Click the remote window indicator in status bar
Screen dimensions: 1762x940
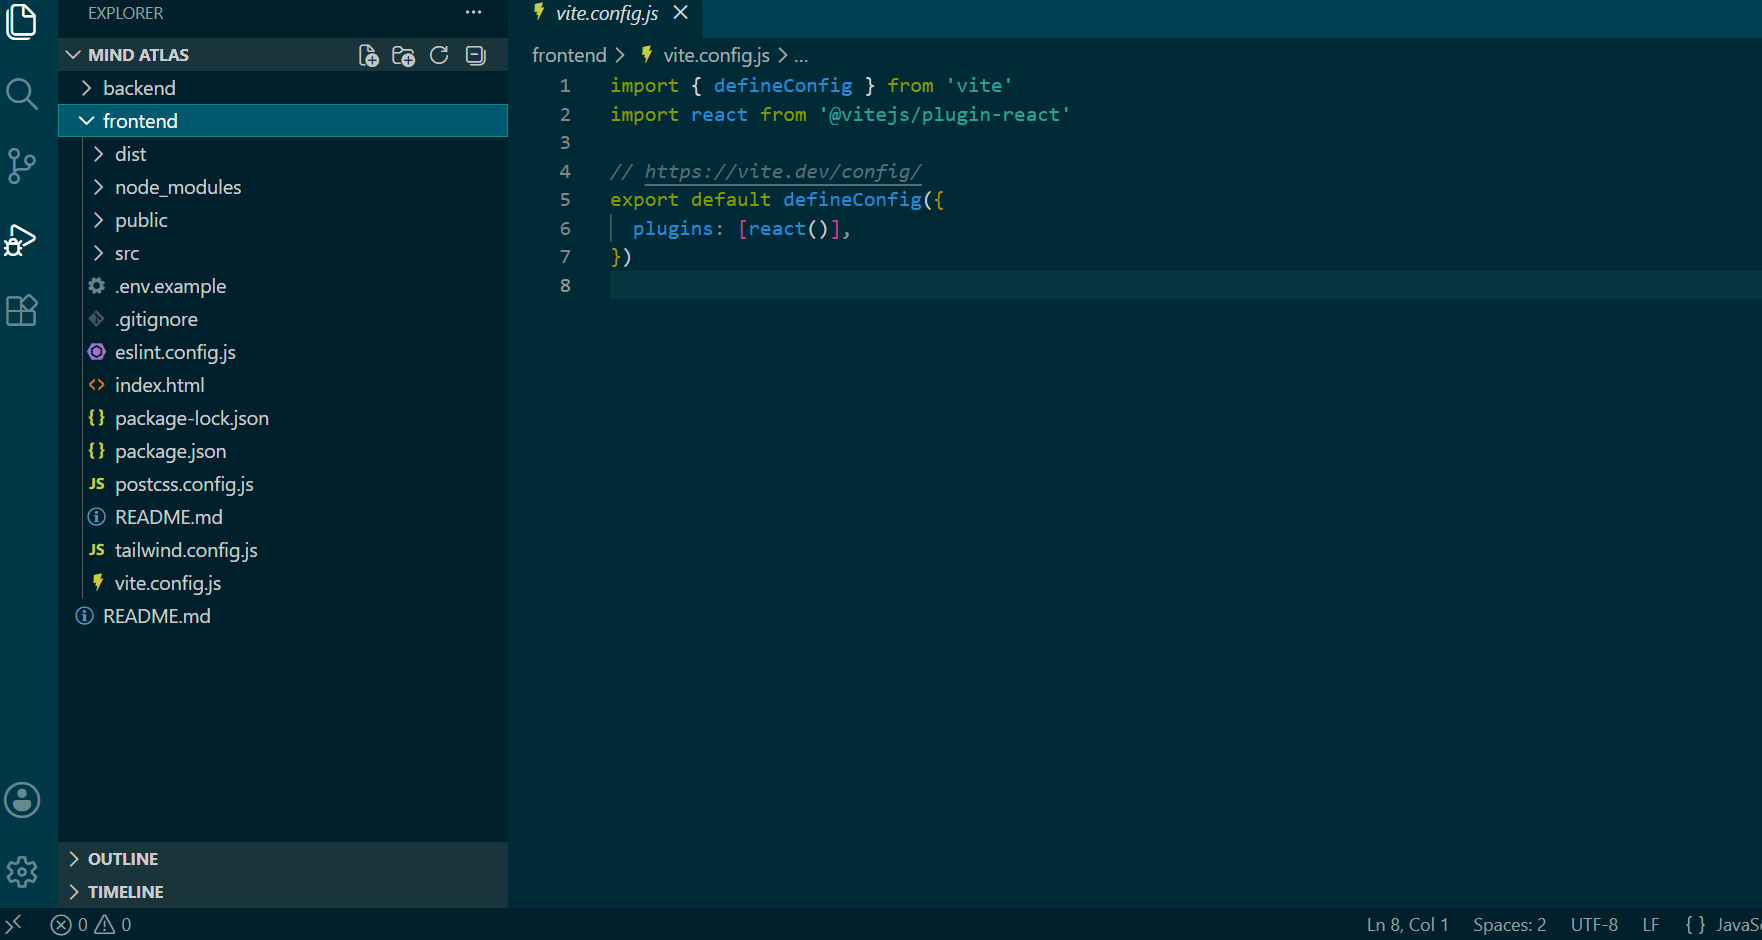click(x=14, y=924)
